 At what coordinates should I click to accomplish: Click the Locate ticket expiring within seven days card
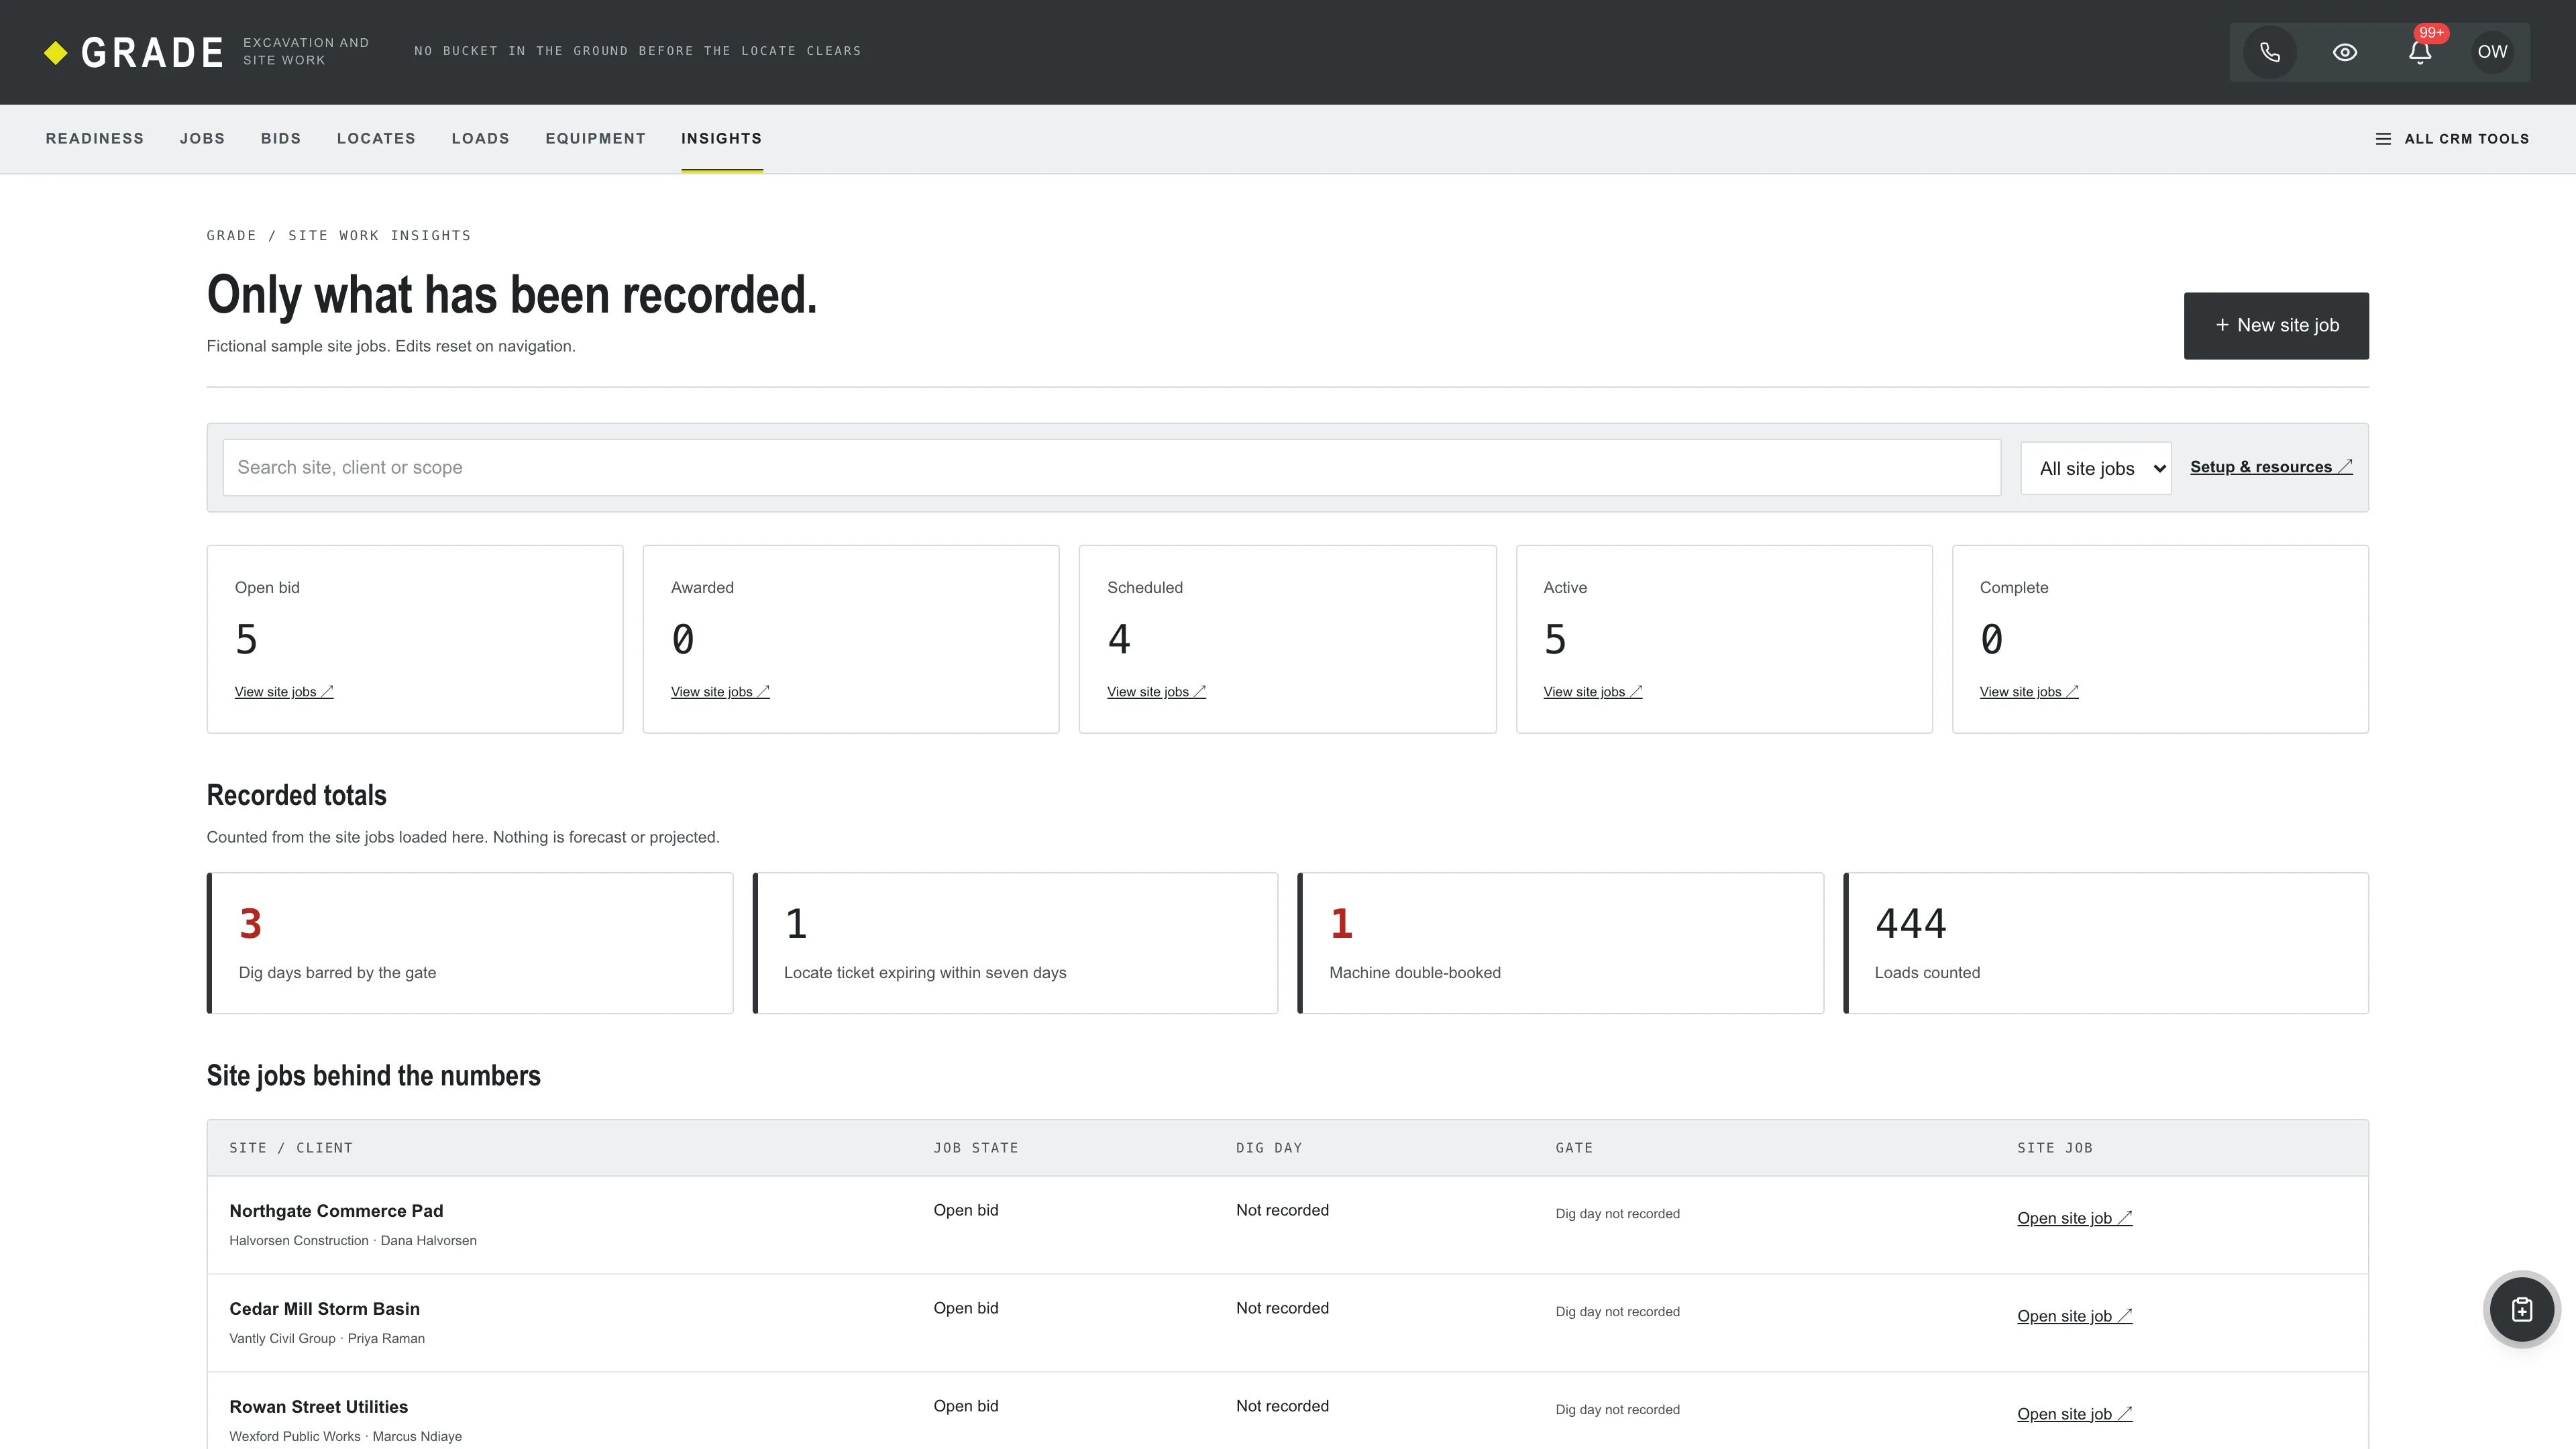(x=1015, y=943)
